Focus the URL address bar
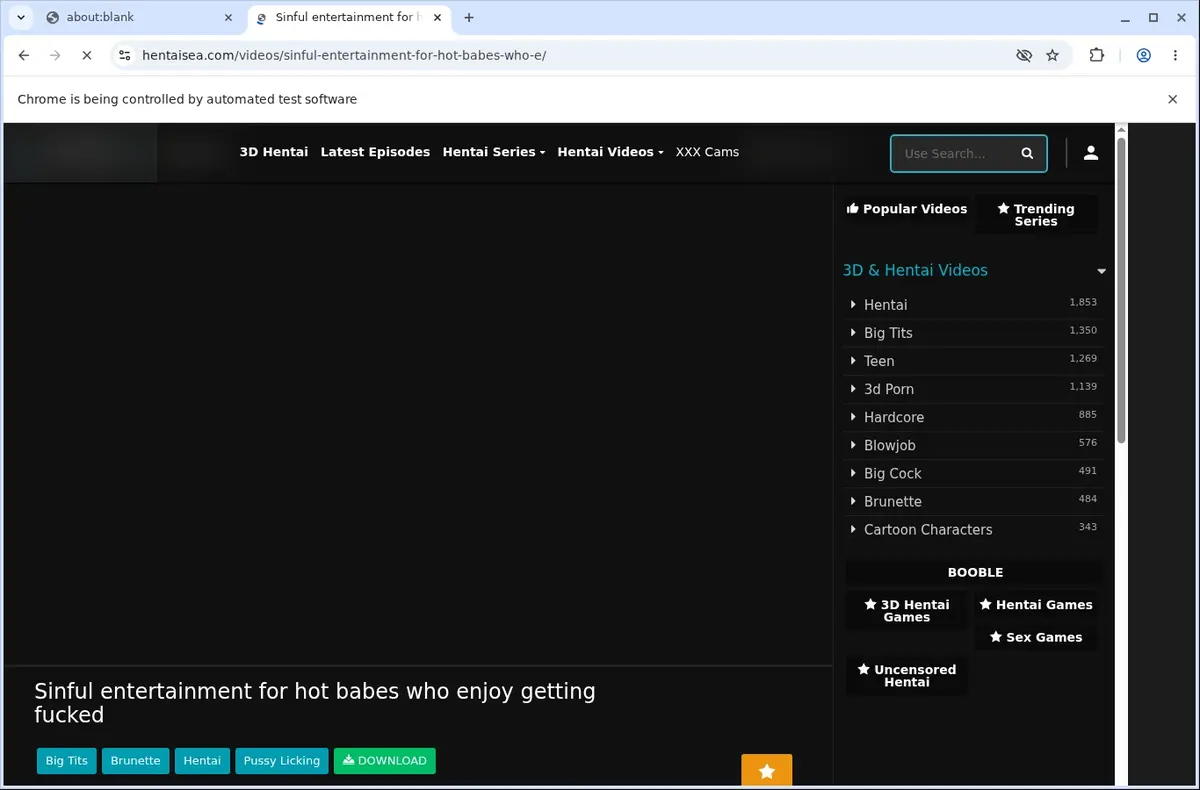The height and width of the screenshot is (790, 1200). tap(570, 55)
